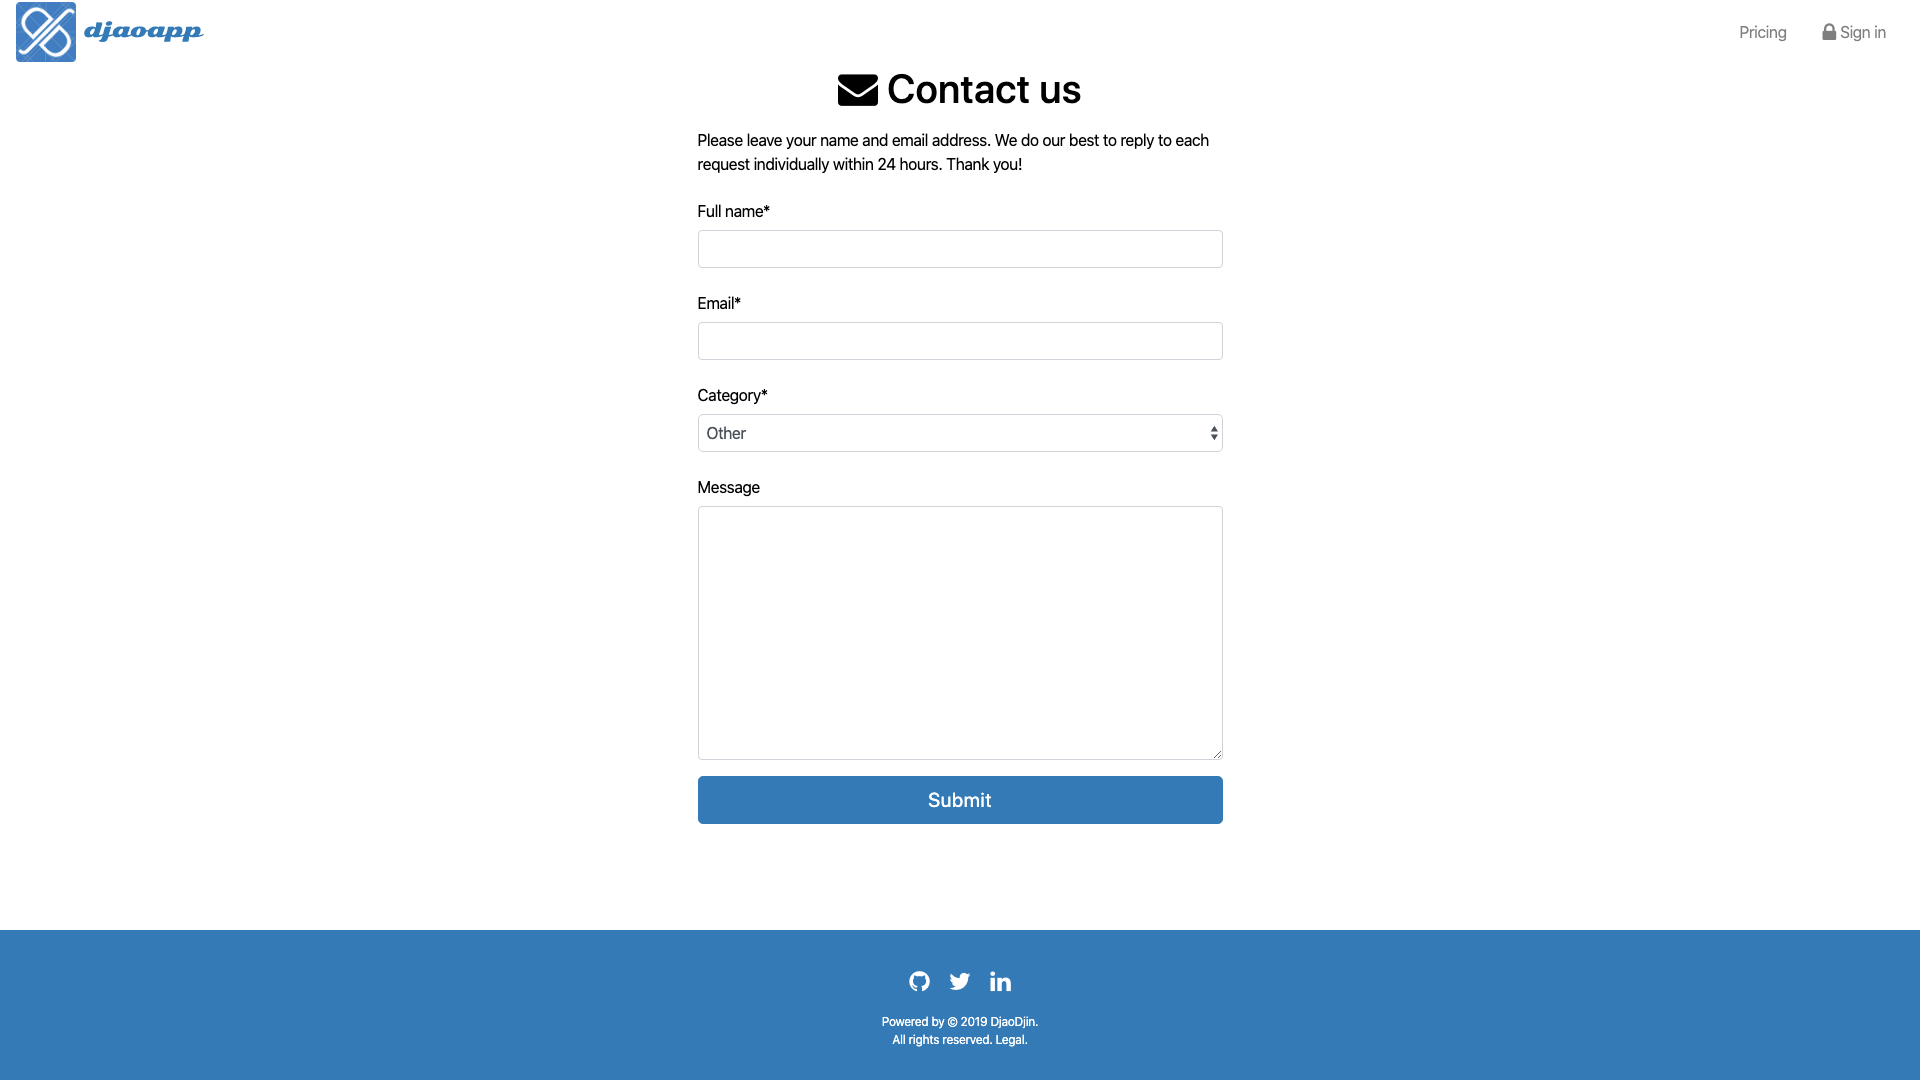Click the lock icon beside Sign in
Viewport: 1920px width, 1080px height.
[x=1829, y=32]
